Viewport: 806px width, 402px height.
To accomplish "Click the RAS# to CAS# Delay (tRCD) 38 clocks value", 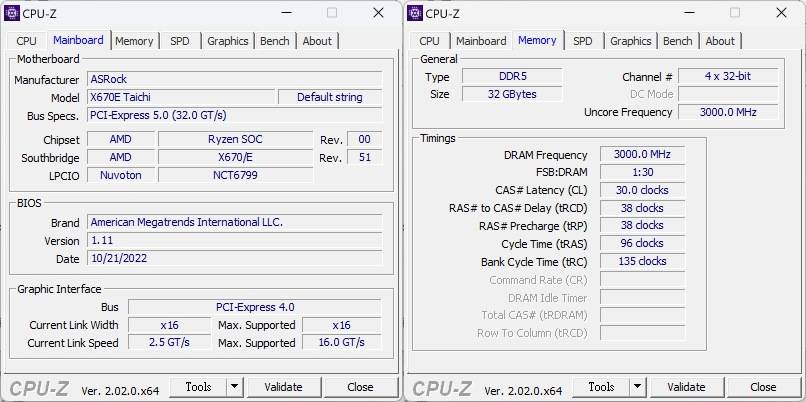I will (x=642, y=209).
